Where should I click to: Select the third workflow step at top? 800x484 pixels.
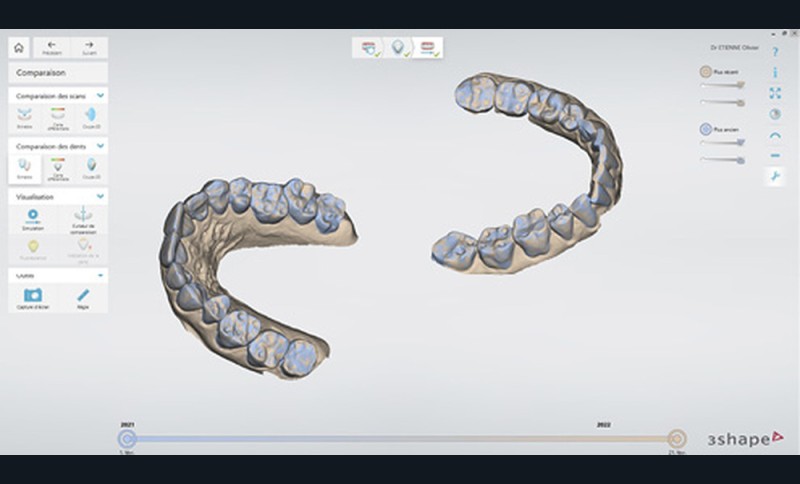[429, 47]
